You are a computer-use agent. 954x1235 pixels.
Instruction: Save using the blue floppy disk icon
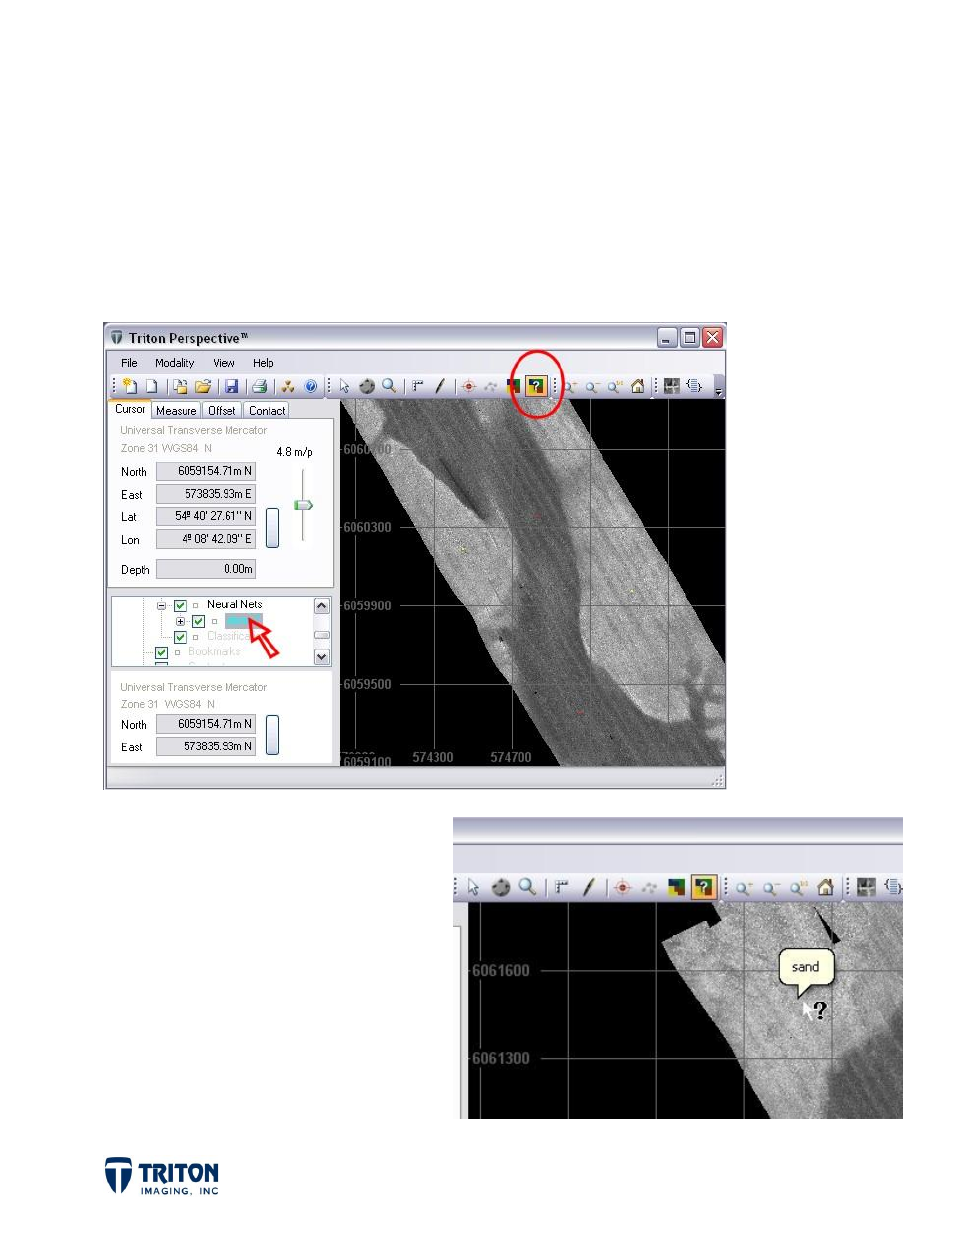pyautogui.click(x=231, y=386)
